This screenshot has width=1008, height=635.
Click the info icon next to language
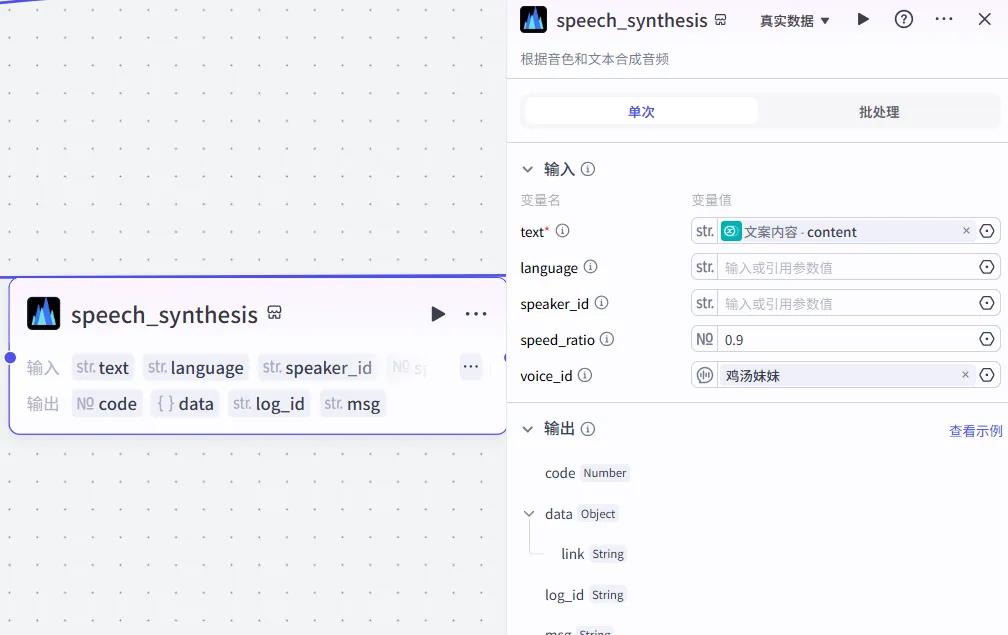coord(589,267)
